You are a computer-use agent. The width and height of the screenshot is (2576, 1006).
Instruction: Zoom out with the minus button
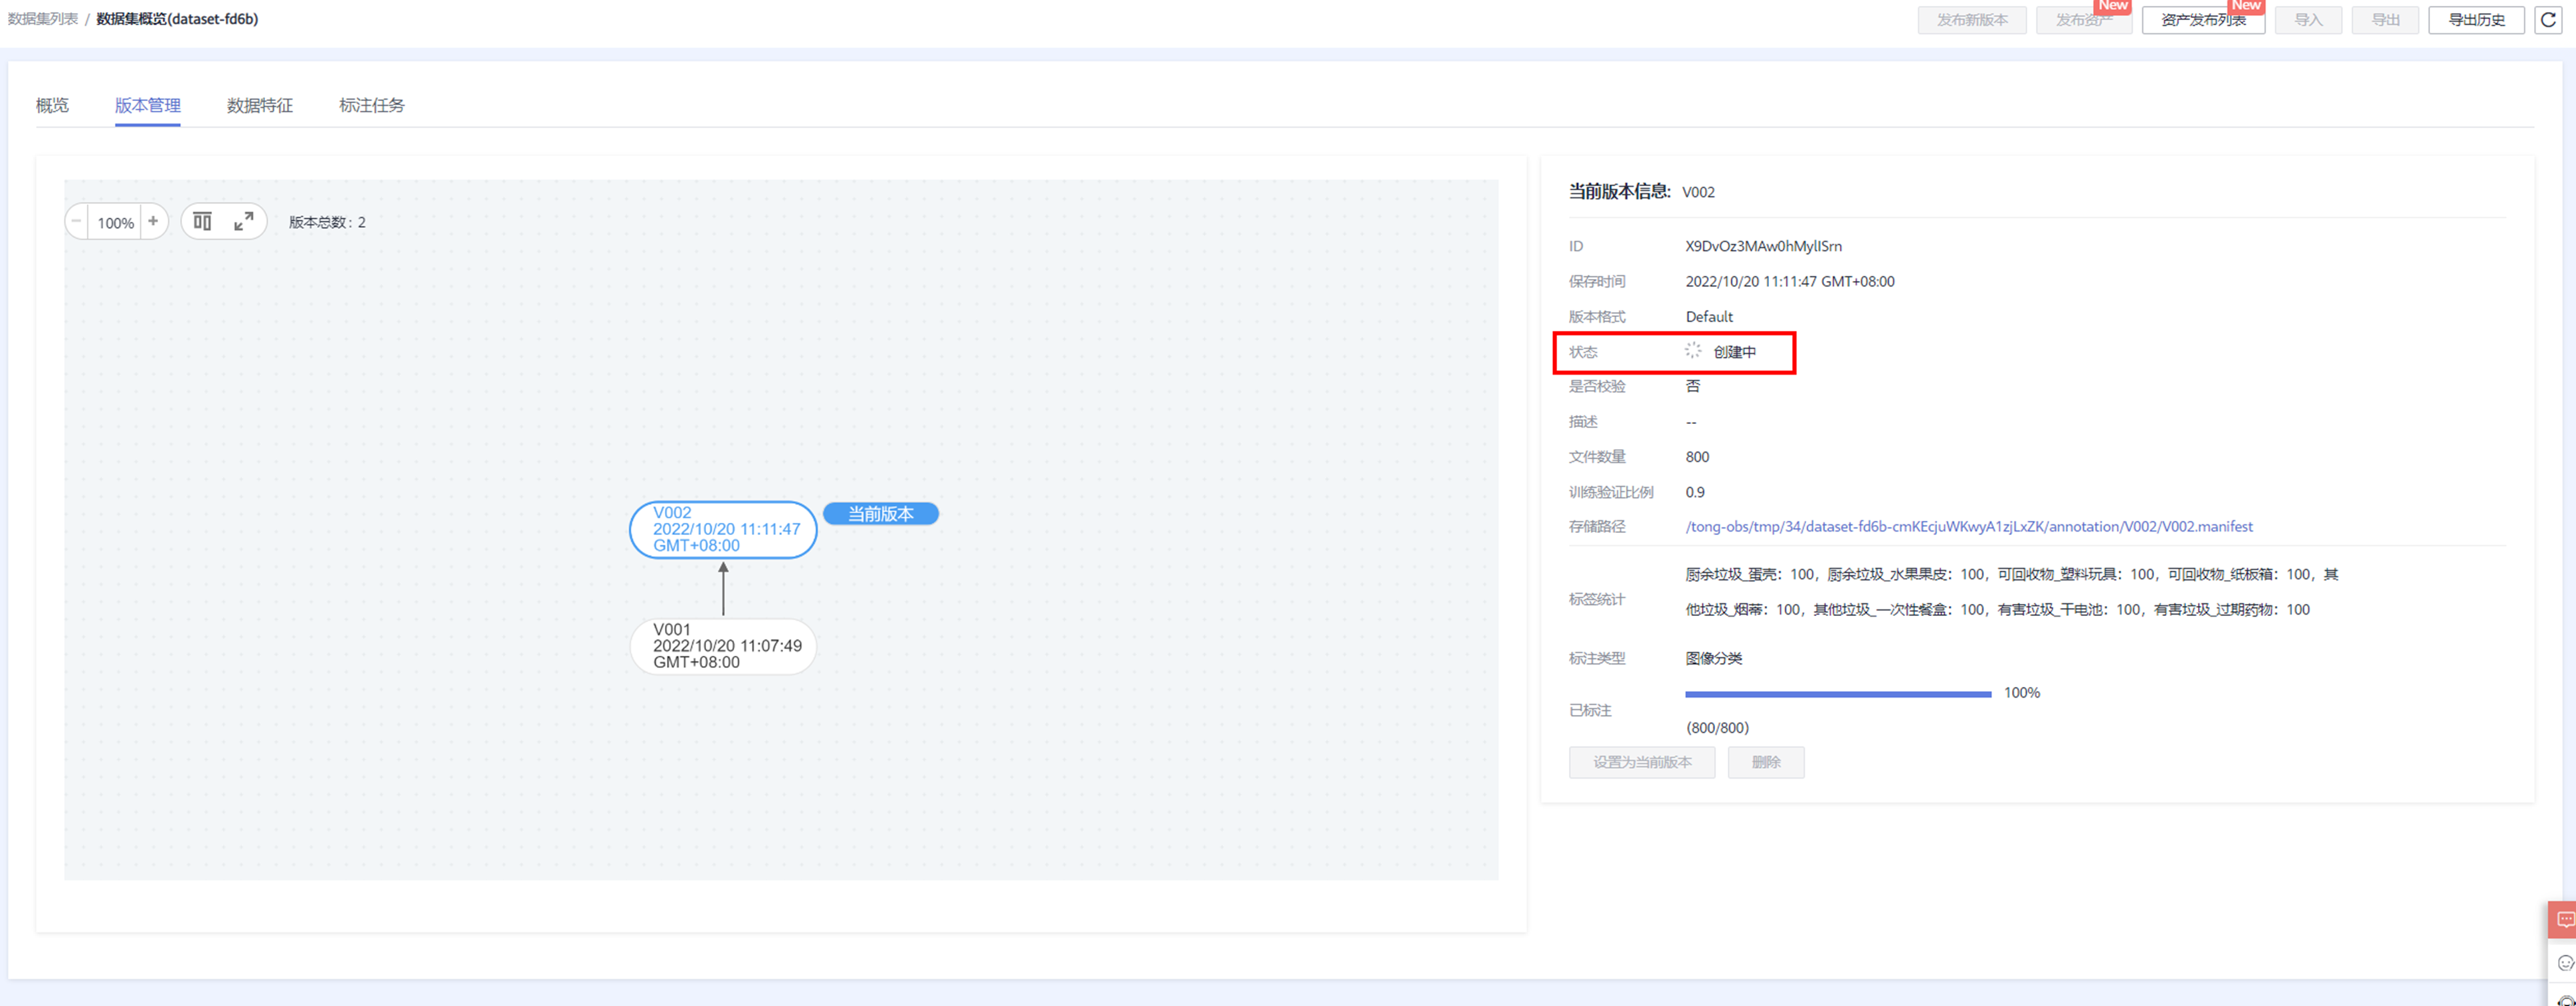click(x=77, y=222)
